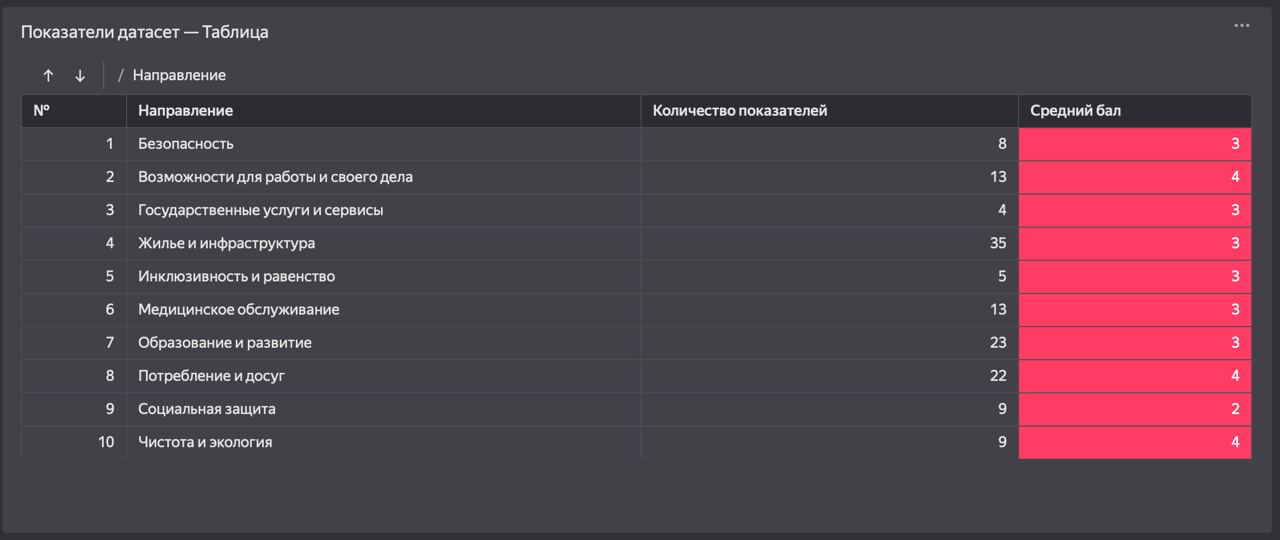The height and width of the screenshot is (540, 1280).
Task: Click the widget title Показатели датасет — Таблица
Action: [145, 32]
